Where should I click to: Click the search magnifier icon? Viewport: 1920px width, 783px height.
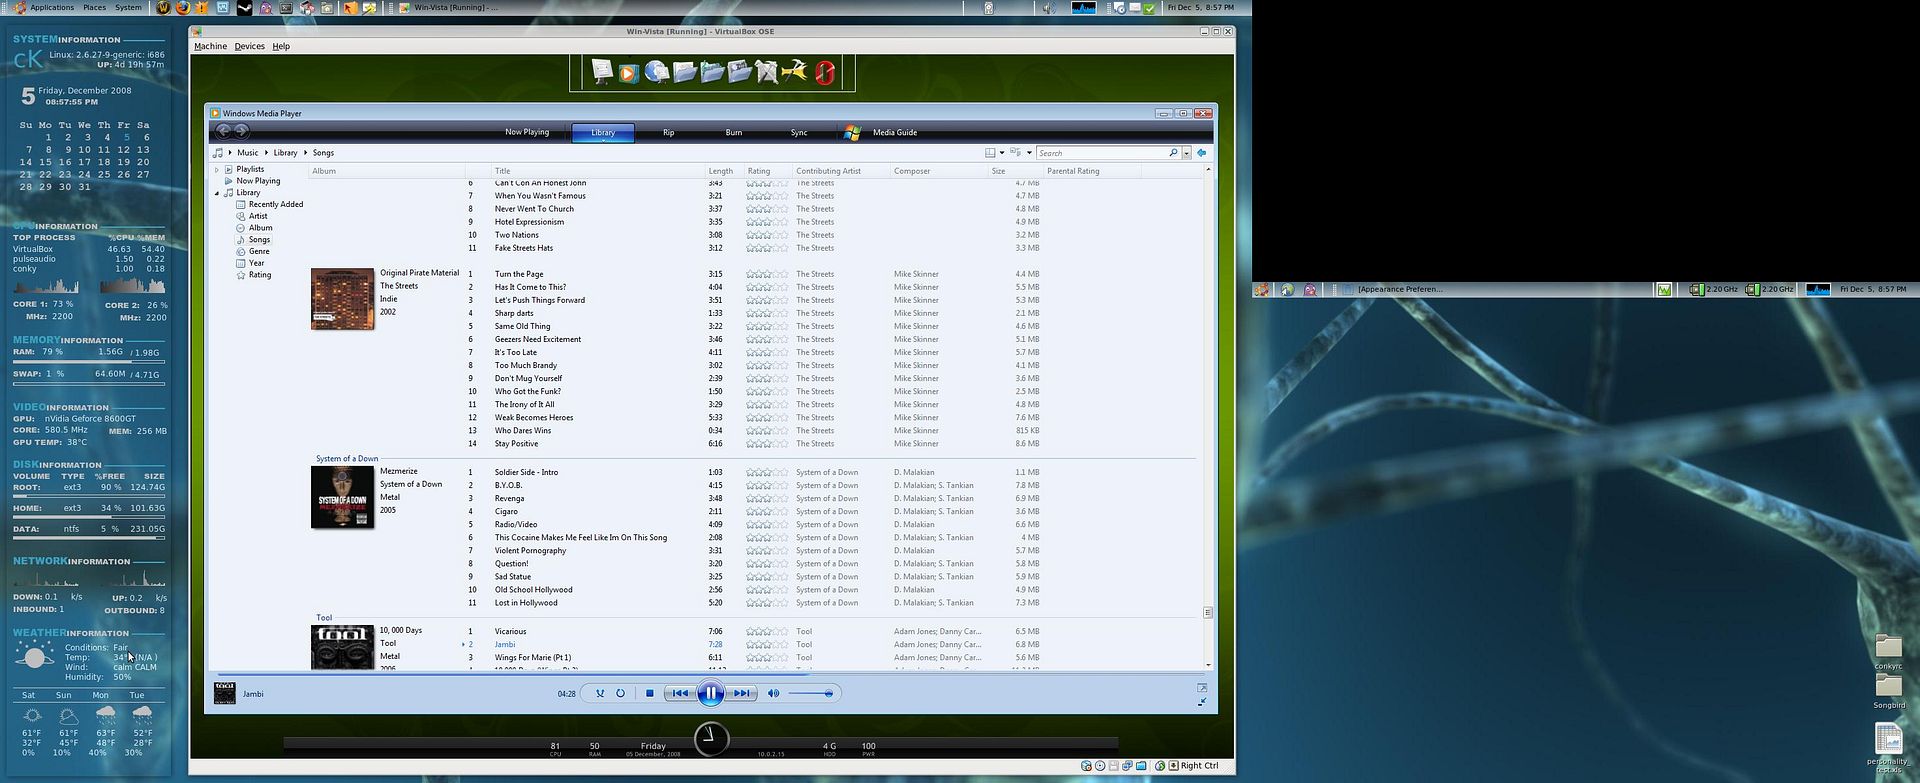click(1173, 153)
